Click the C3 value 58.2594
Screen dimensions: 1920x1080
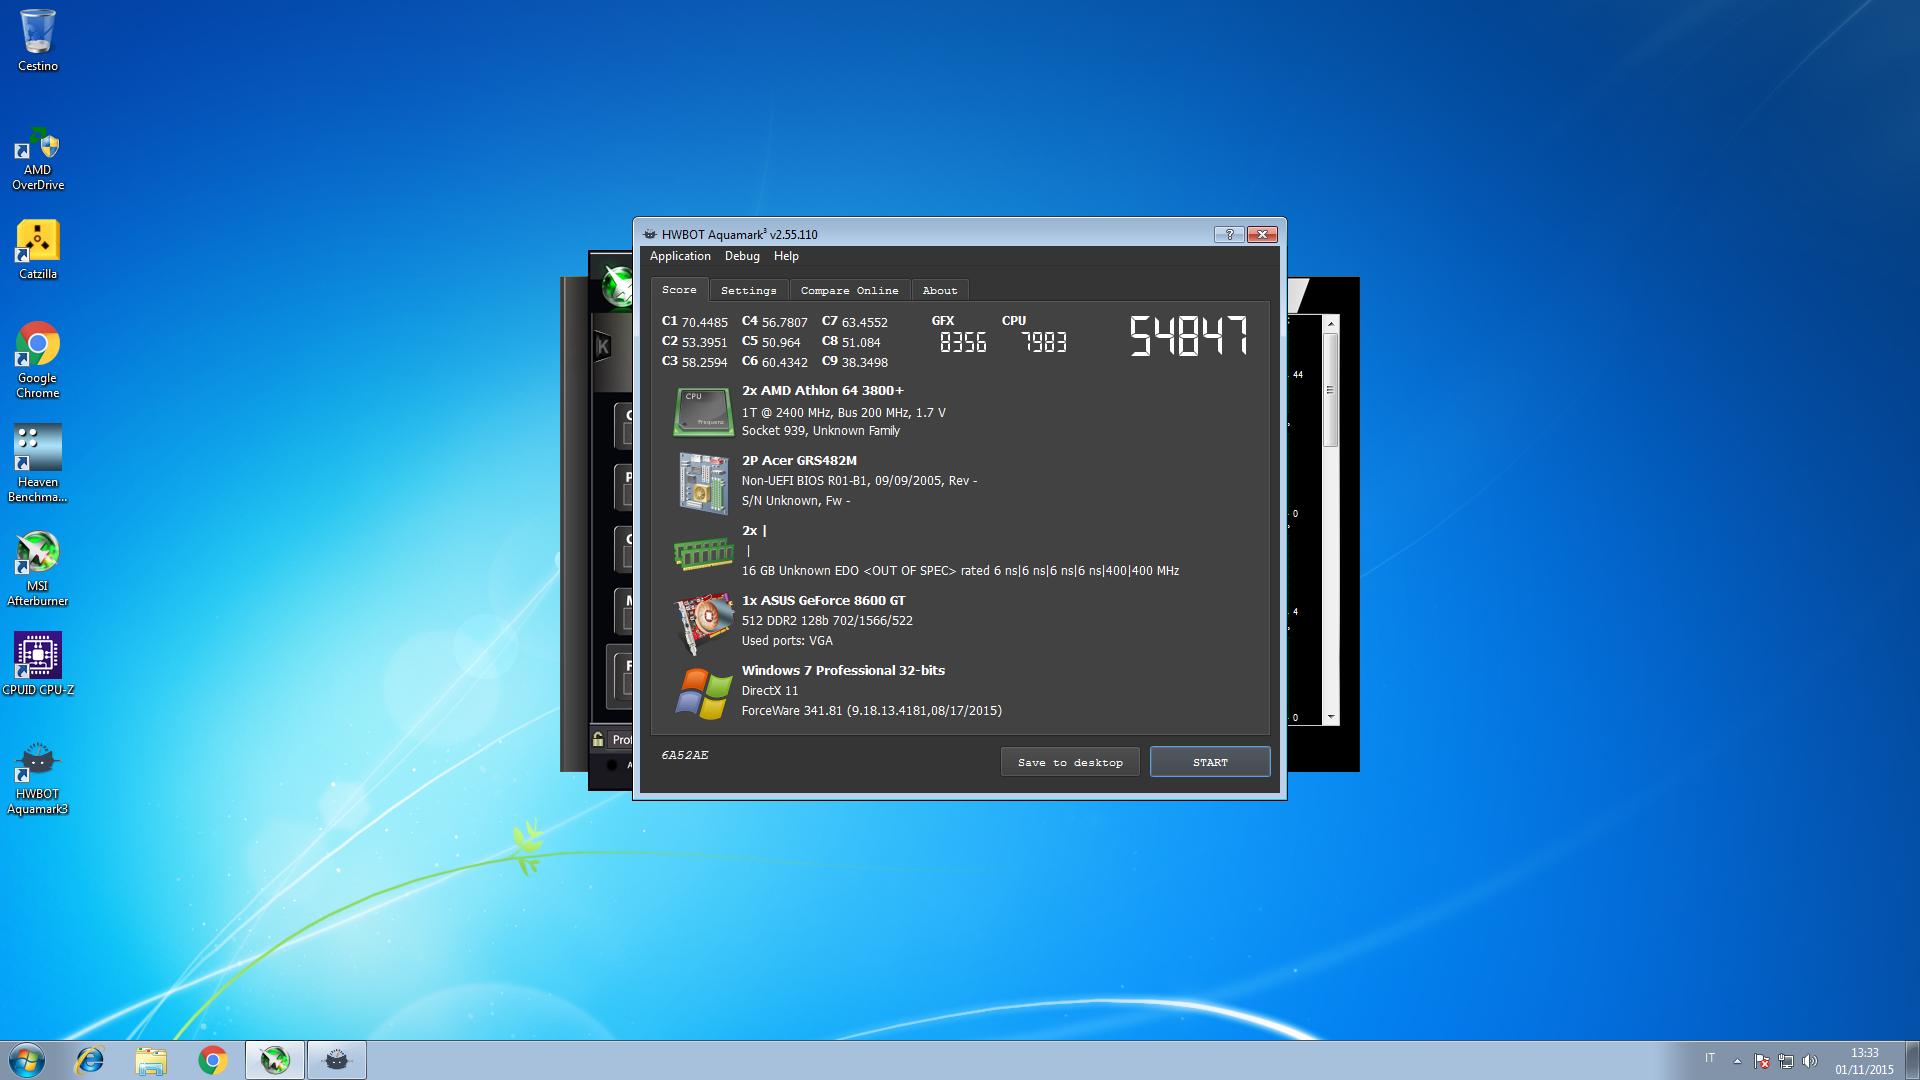[x=705, y=362]
